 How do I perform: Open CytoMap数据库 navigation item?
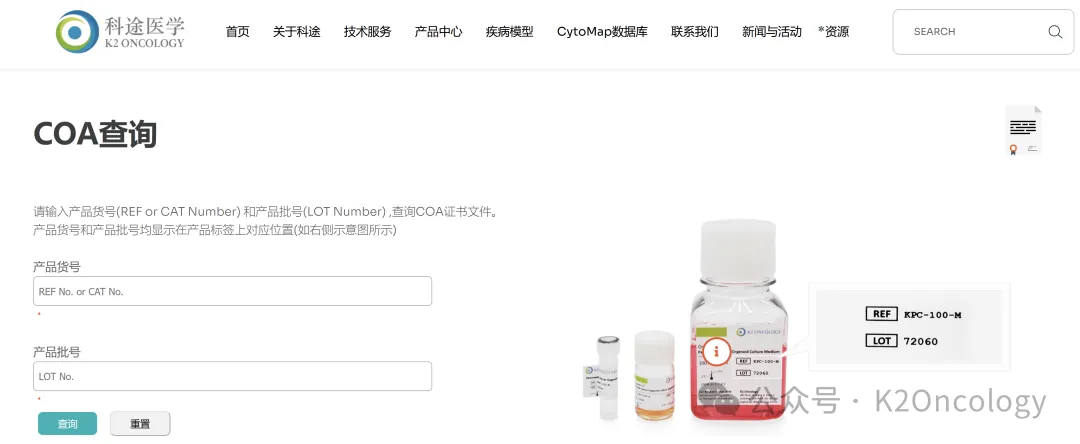click(603, 32)
